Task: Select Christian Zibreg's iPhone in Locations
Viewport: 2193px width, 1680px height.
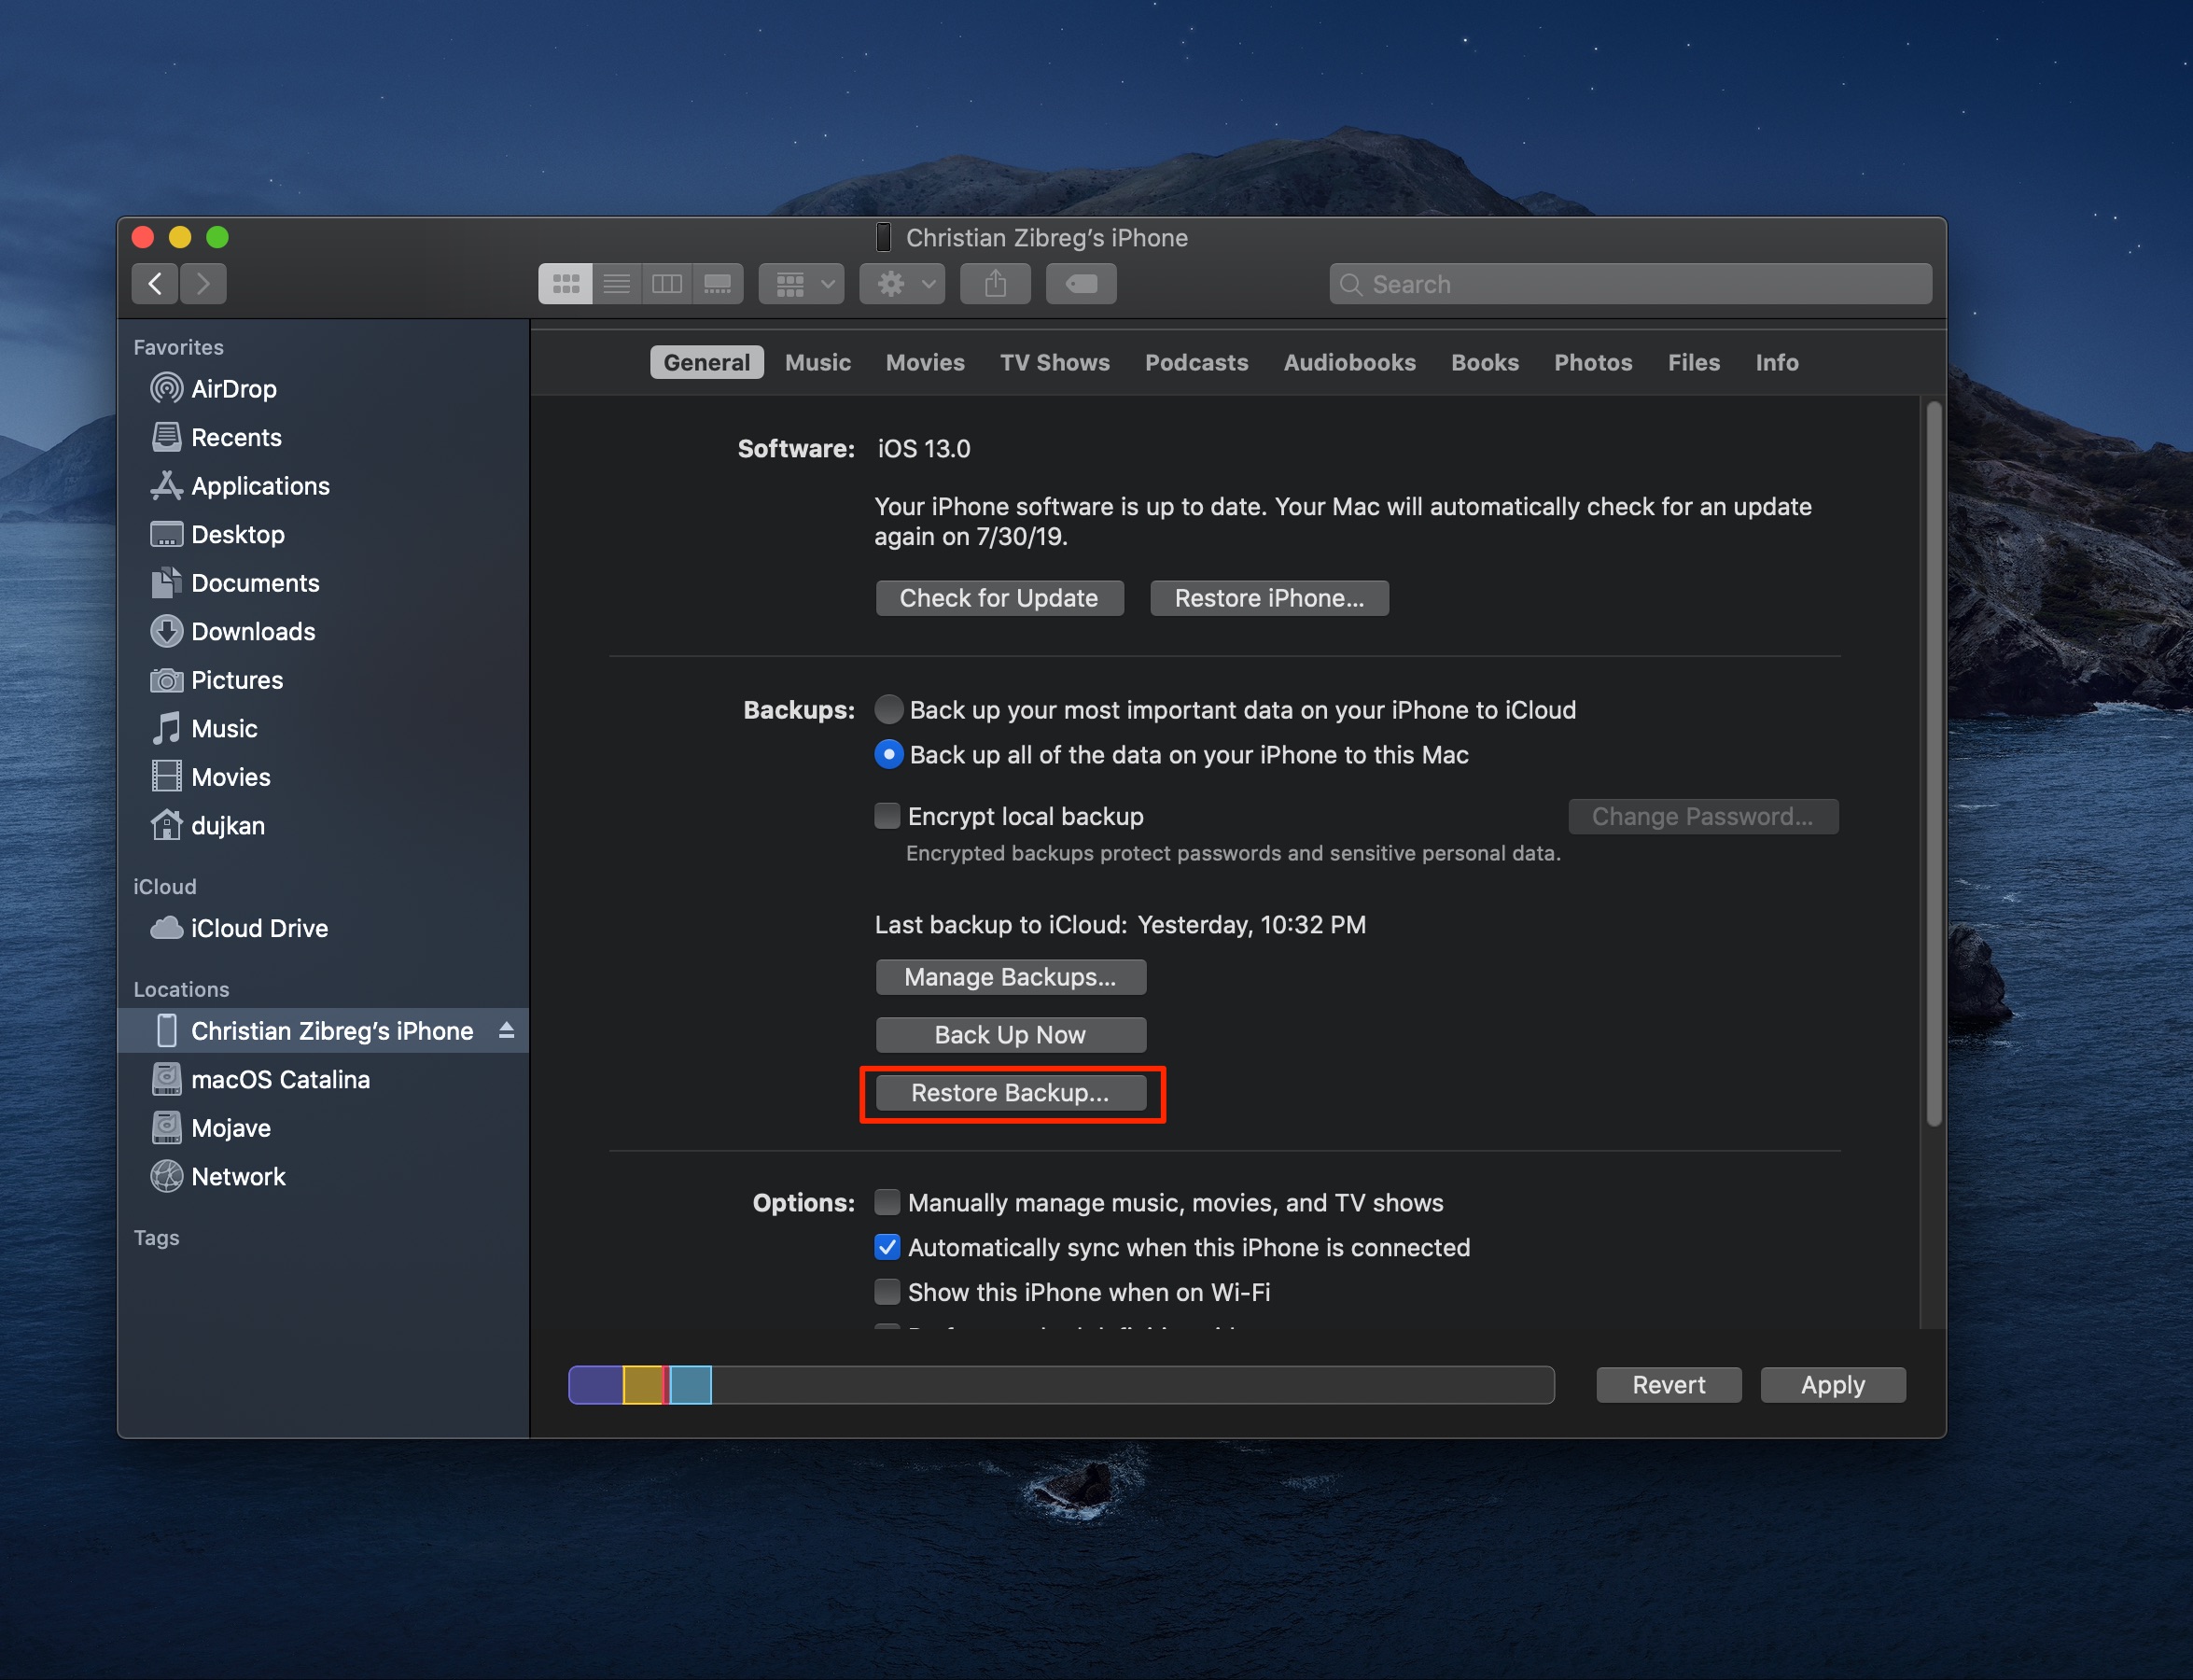Action: (323, 1031)
